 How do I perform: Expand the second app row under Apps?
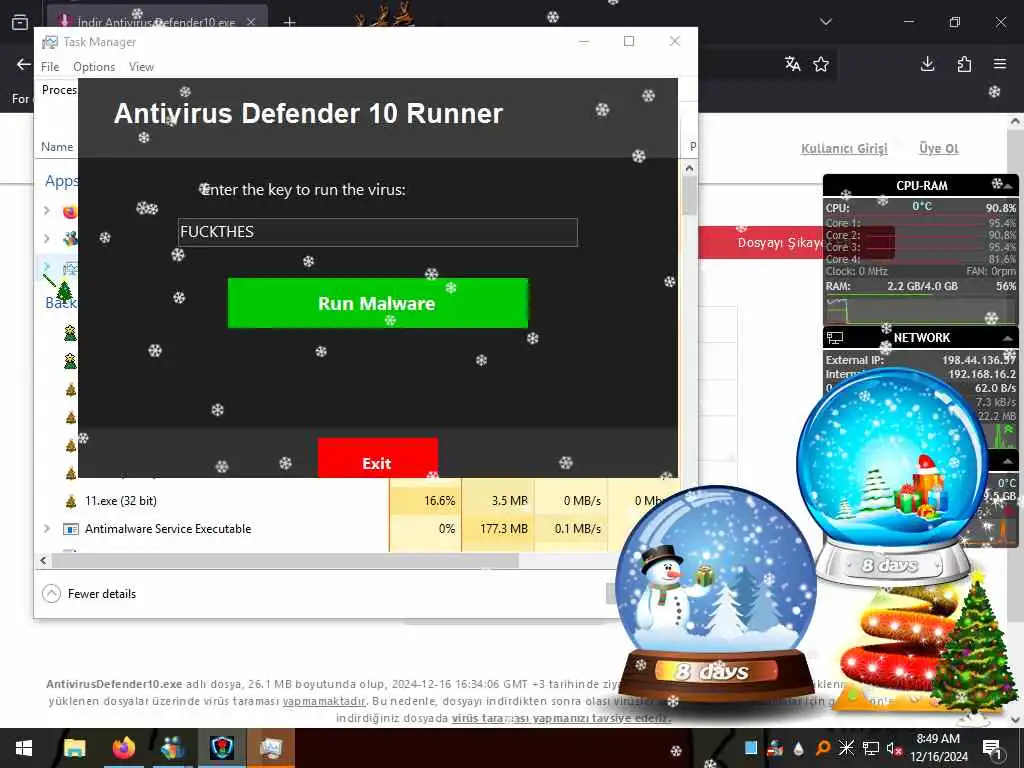tap(47, 238)
